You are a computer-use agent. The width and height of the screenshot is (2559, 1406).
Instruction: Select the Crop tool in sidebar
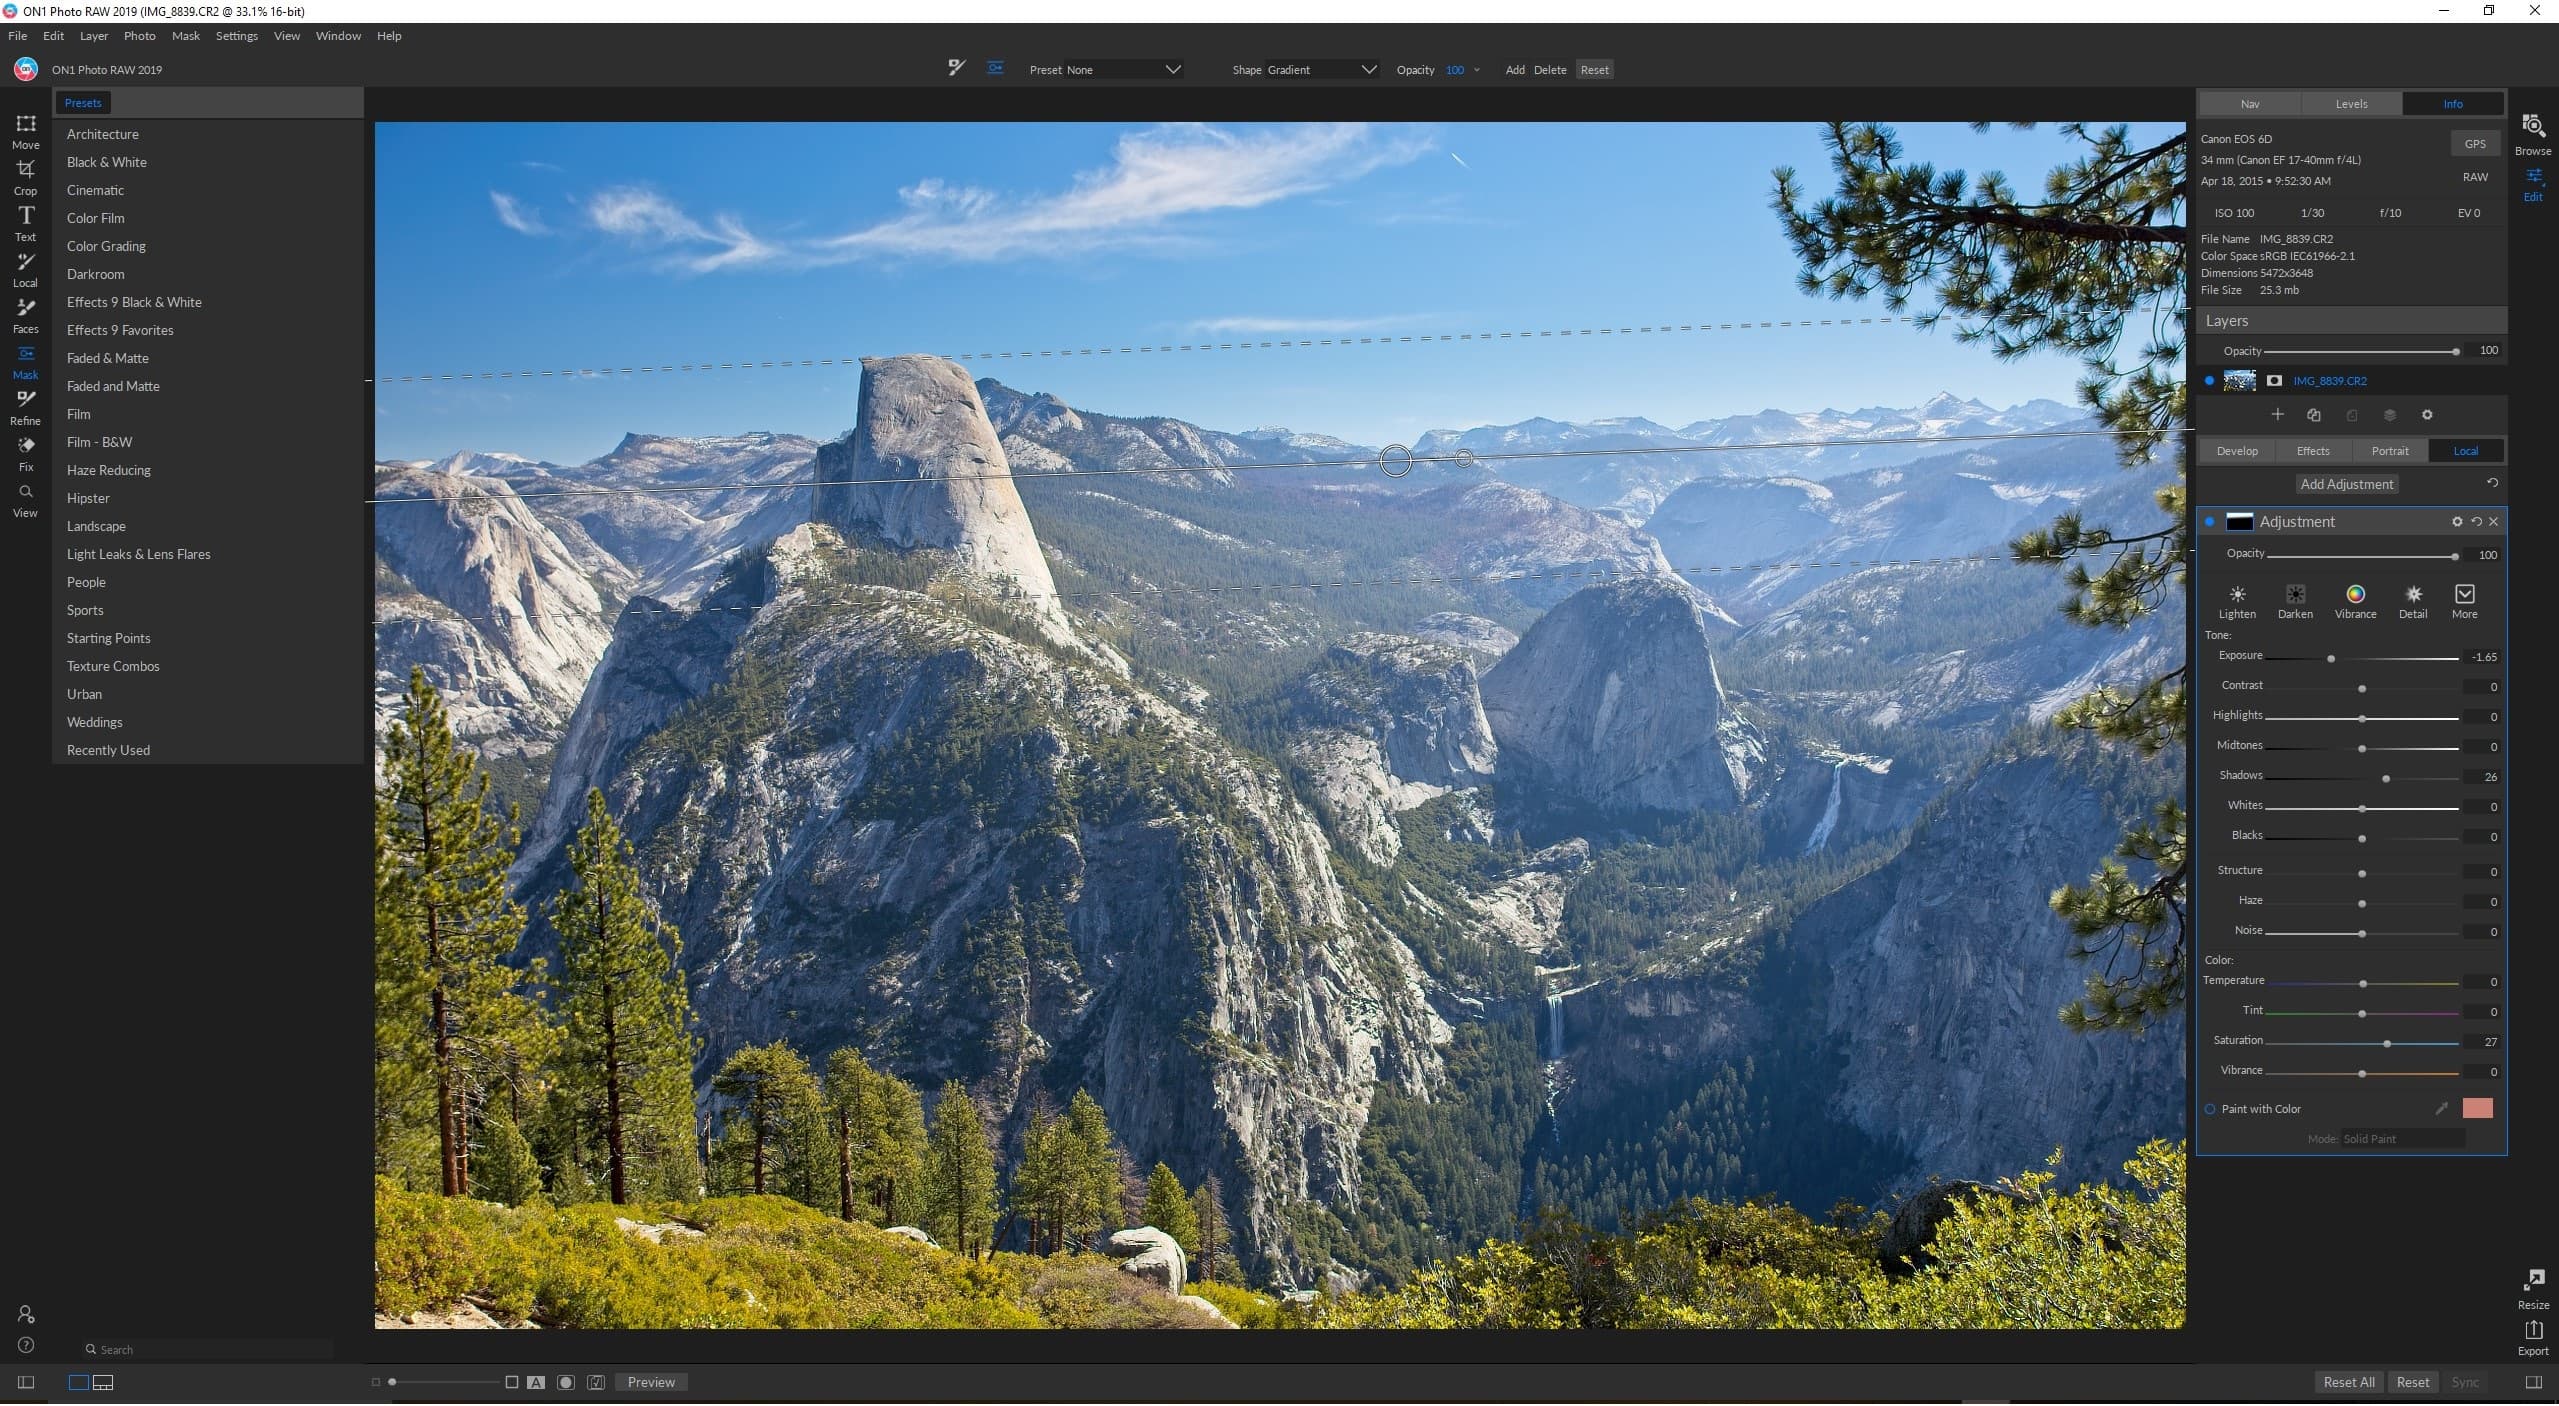26,168
